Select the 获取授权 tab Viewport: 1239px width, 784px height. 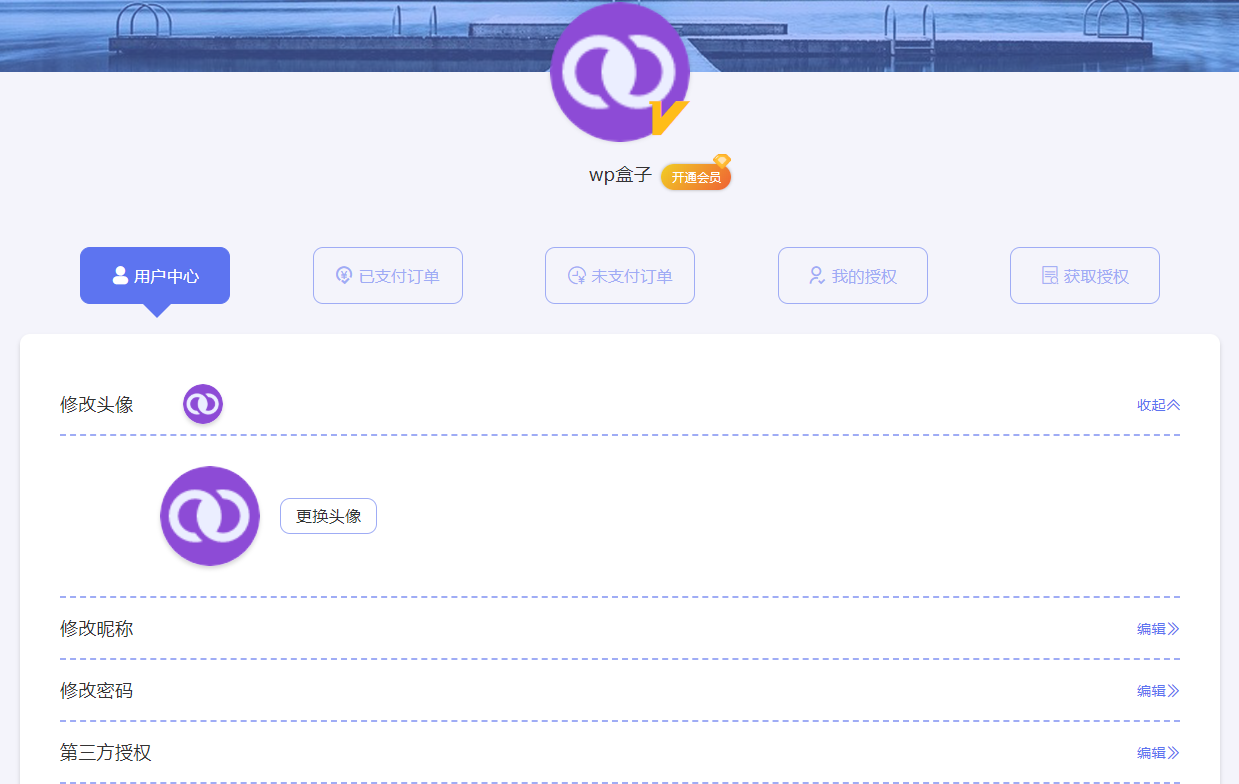pyautogui.click(x=1085, y=275)
